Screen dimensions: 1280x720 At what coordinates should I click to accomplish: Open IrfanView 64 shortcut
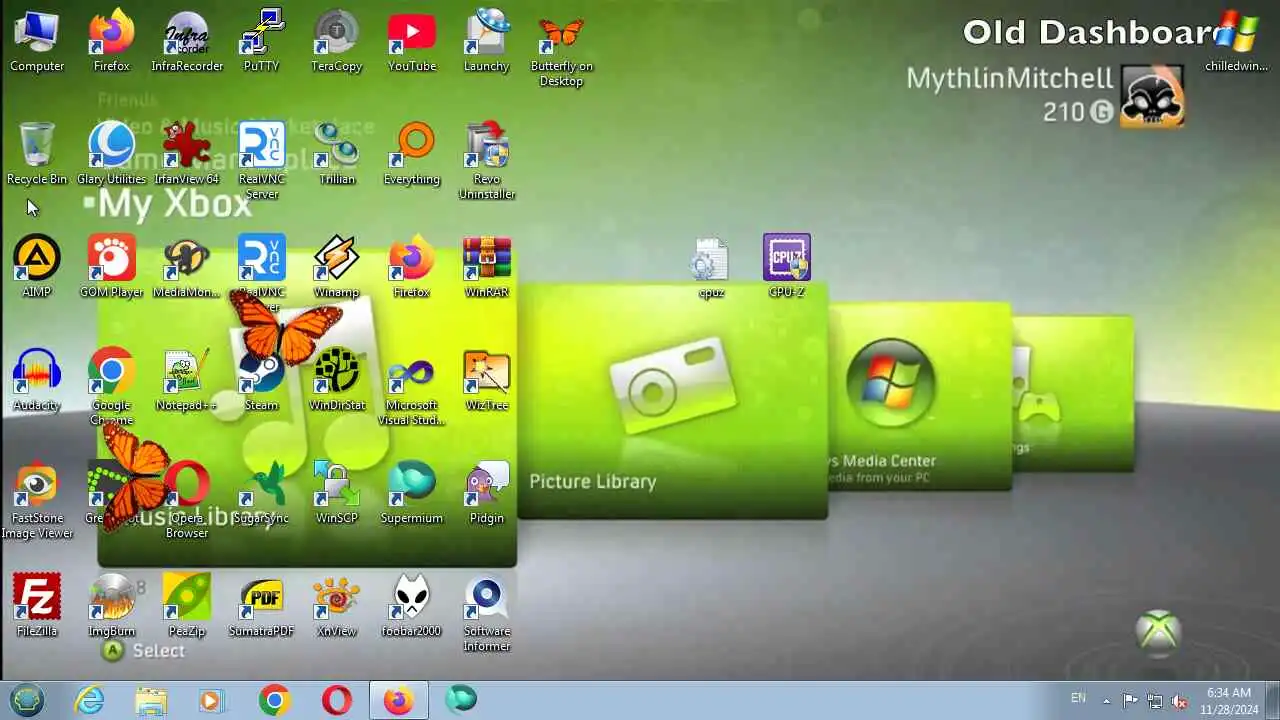click(187, 154)
